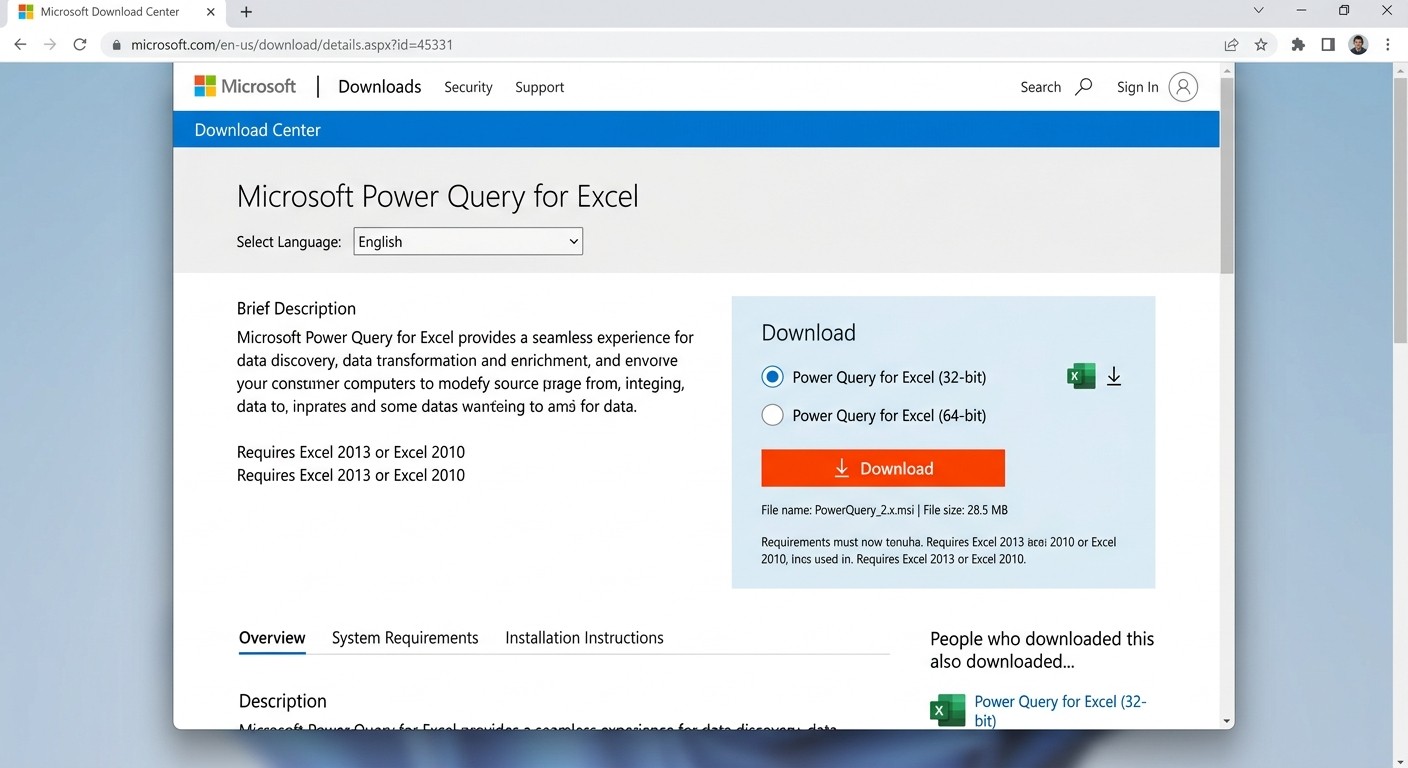1408x768 pixels.
Task: Click the browser forward arrow
Action: 50,45
